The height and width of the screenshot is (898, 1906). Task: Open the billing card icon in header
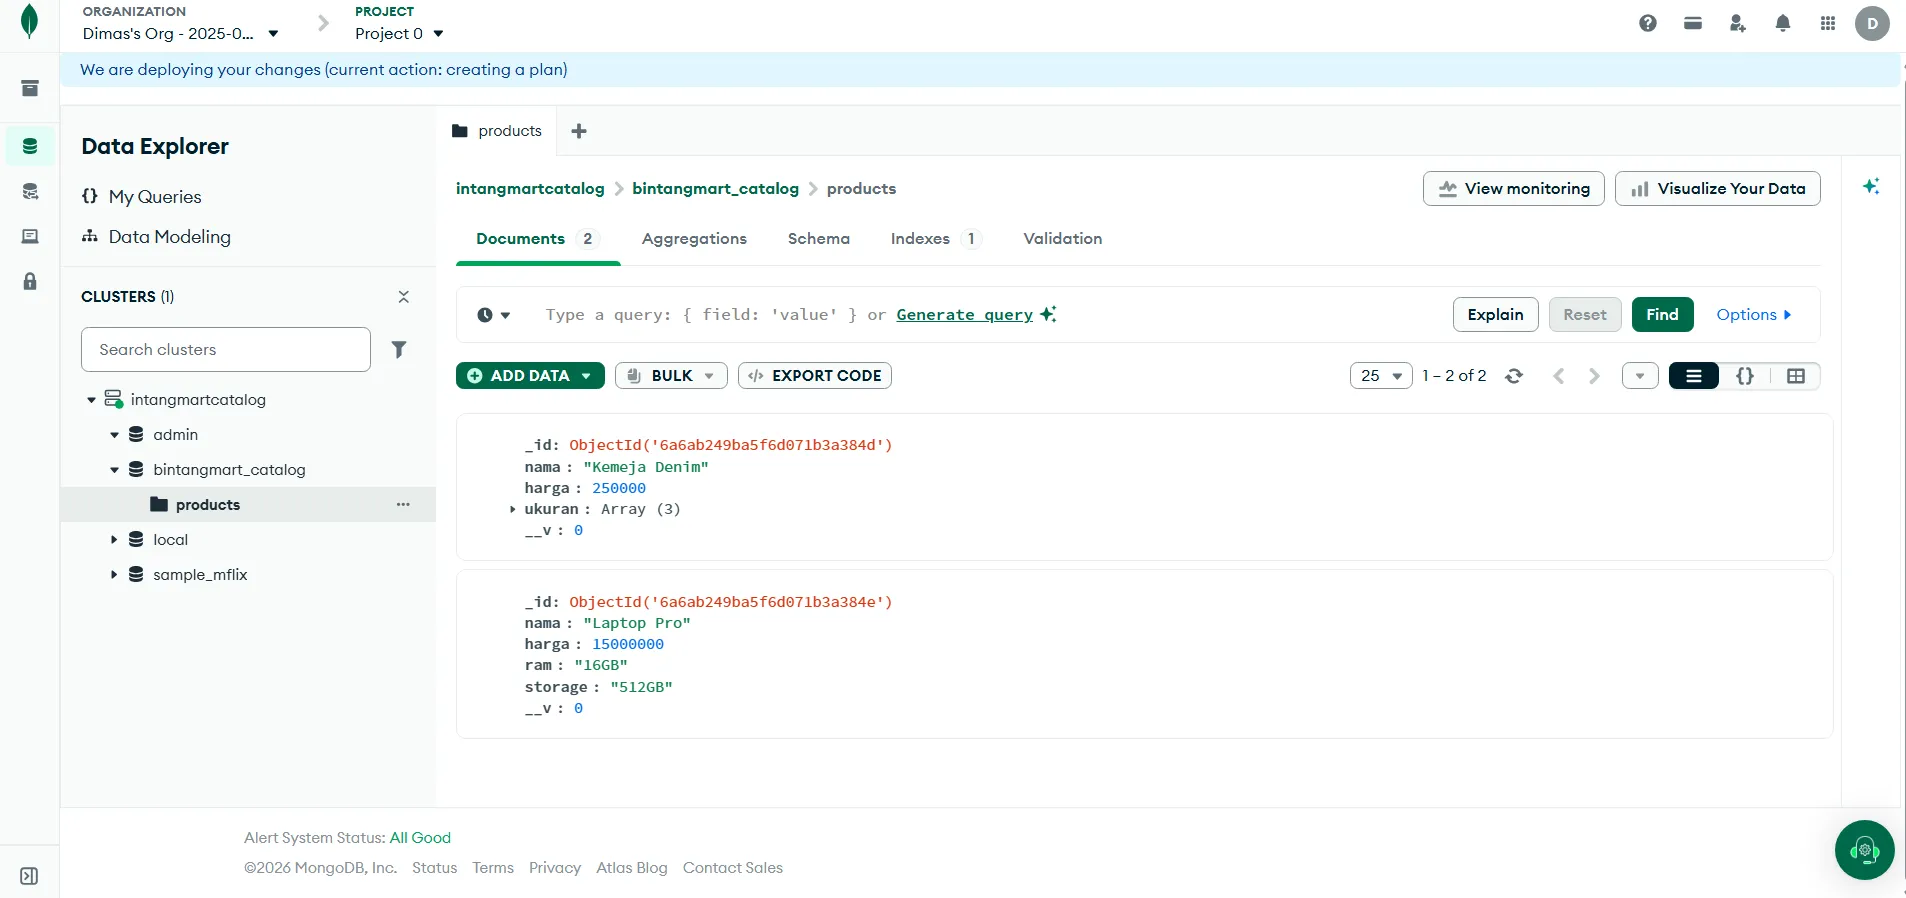tap(1693, 23)
